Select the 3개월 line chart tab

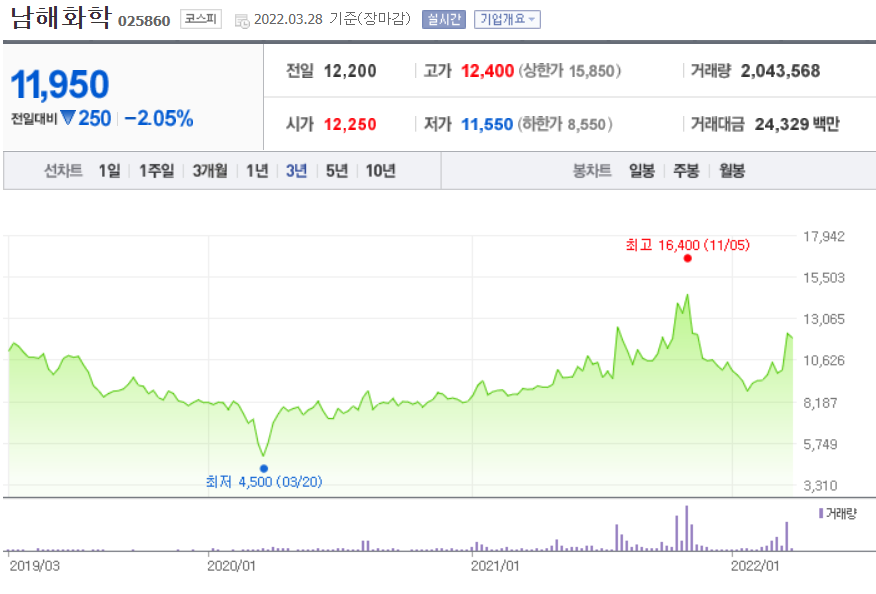pos(210,170)
